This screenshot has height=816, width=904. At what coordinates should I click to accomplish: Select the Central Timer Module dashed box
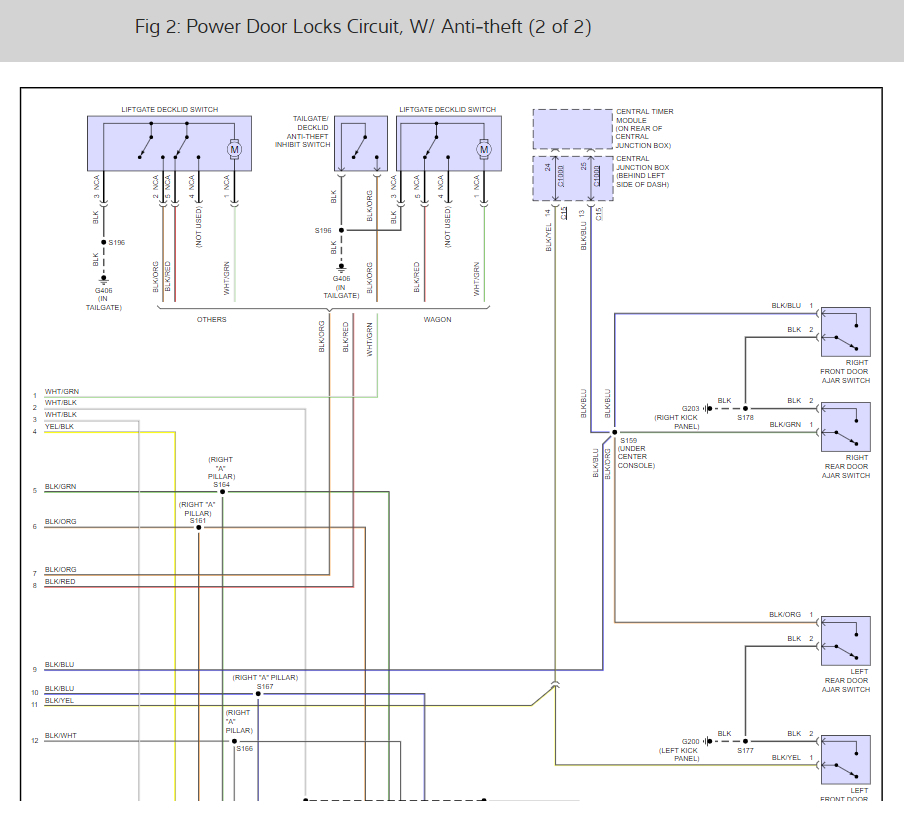pyautogui.click(x=572, y=129)
